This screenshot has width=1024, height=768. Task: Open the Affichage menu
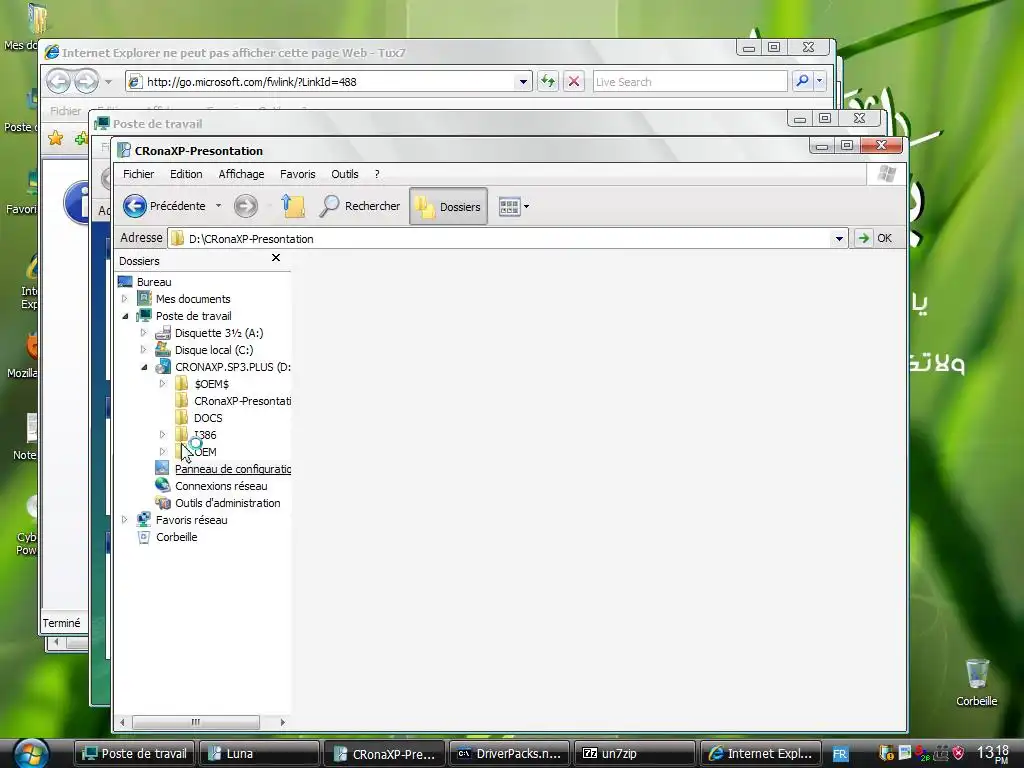coord(241,174)
